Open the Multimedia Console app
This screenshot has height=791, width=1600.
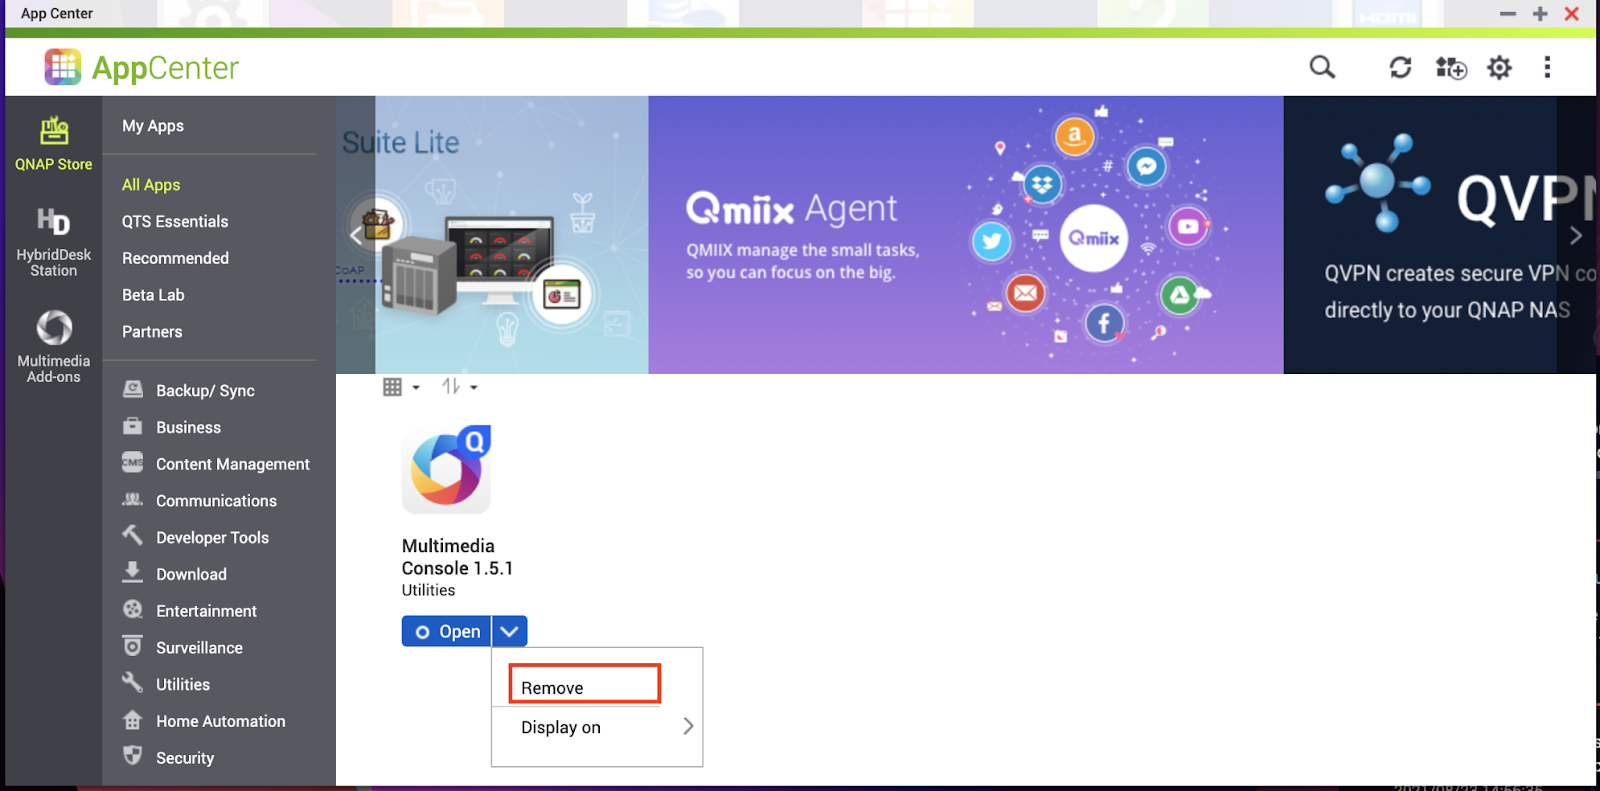[x=446, y=631]
